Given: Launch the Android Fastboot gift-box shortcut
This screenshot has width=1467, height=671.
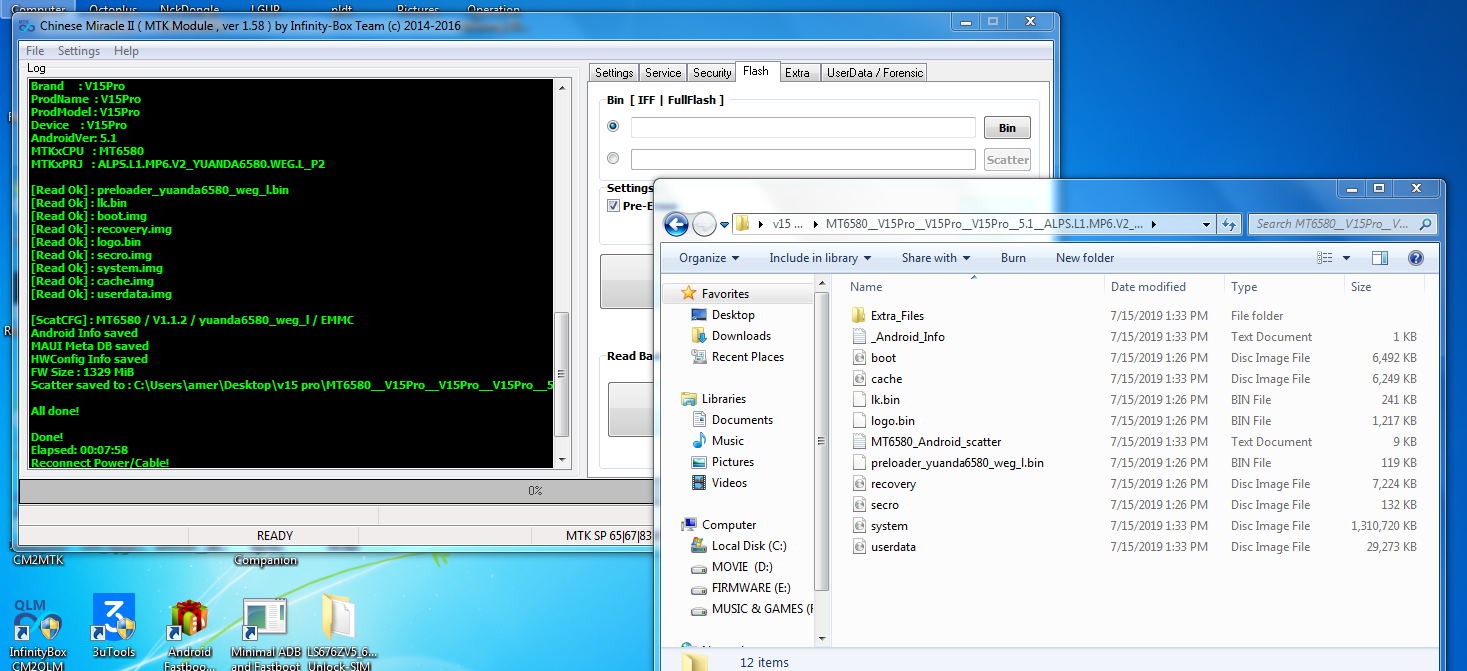Looking at the screenshot, I should point(189,632).
